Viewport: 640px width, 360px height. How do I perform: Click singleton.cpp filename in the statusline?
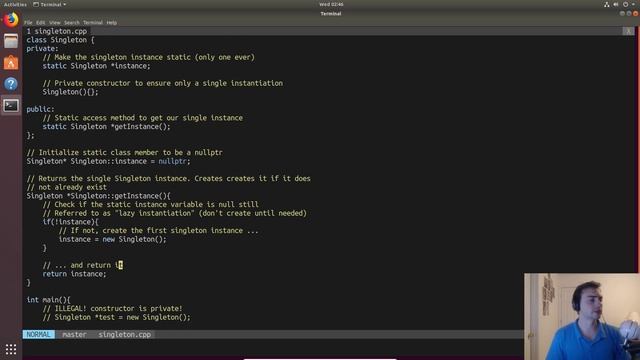[124, 334]
